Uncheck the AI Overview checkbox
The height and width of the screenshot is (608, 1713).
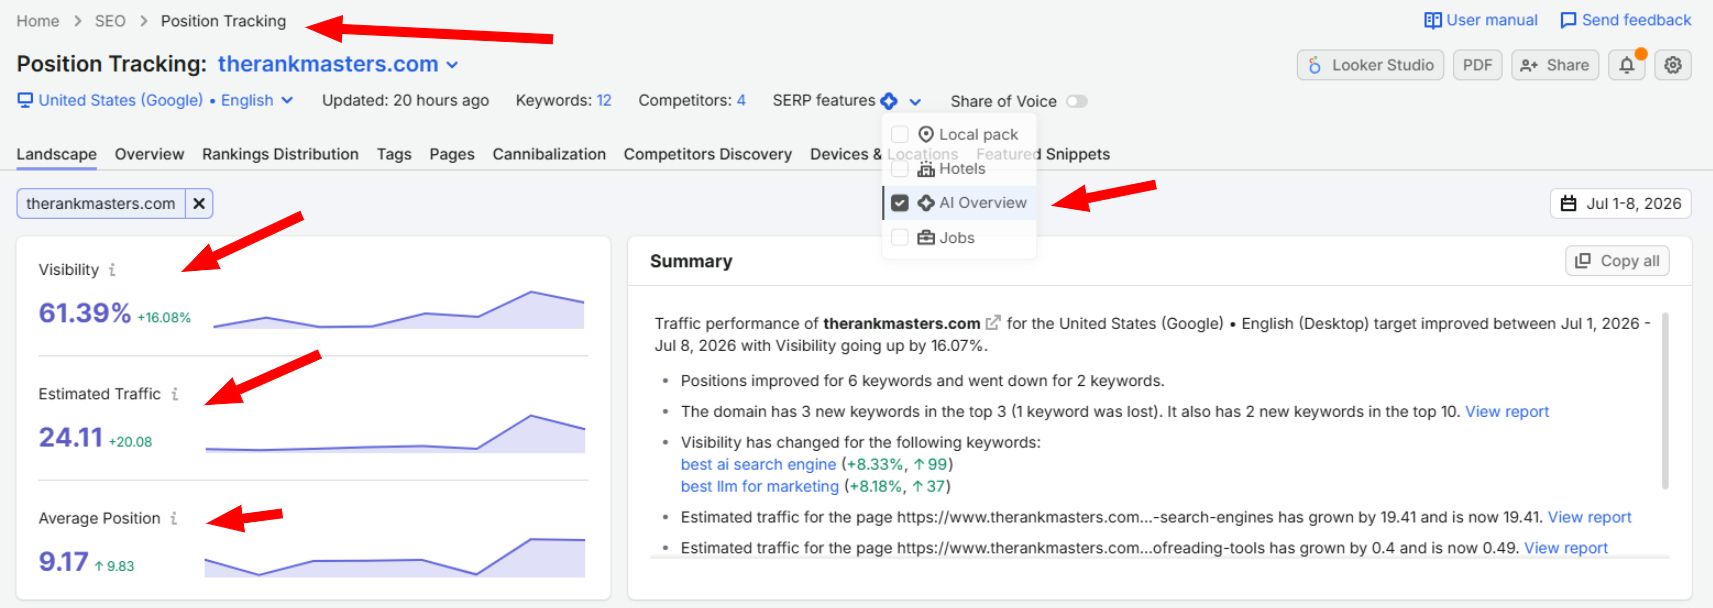tap(900, 203)
